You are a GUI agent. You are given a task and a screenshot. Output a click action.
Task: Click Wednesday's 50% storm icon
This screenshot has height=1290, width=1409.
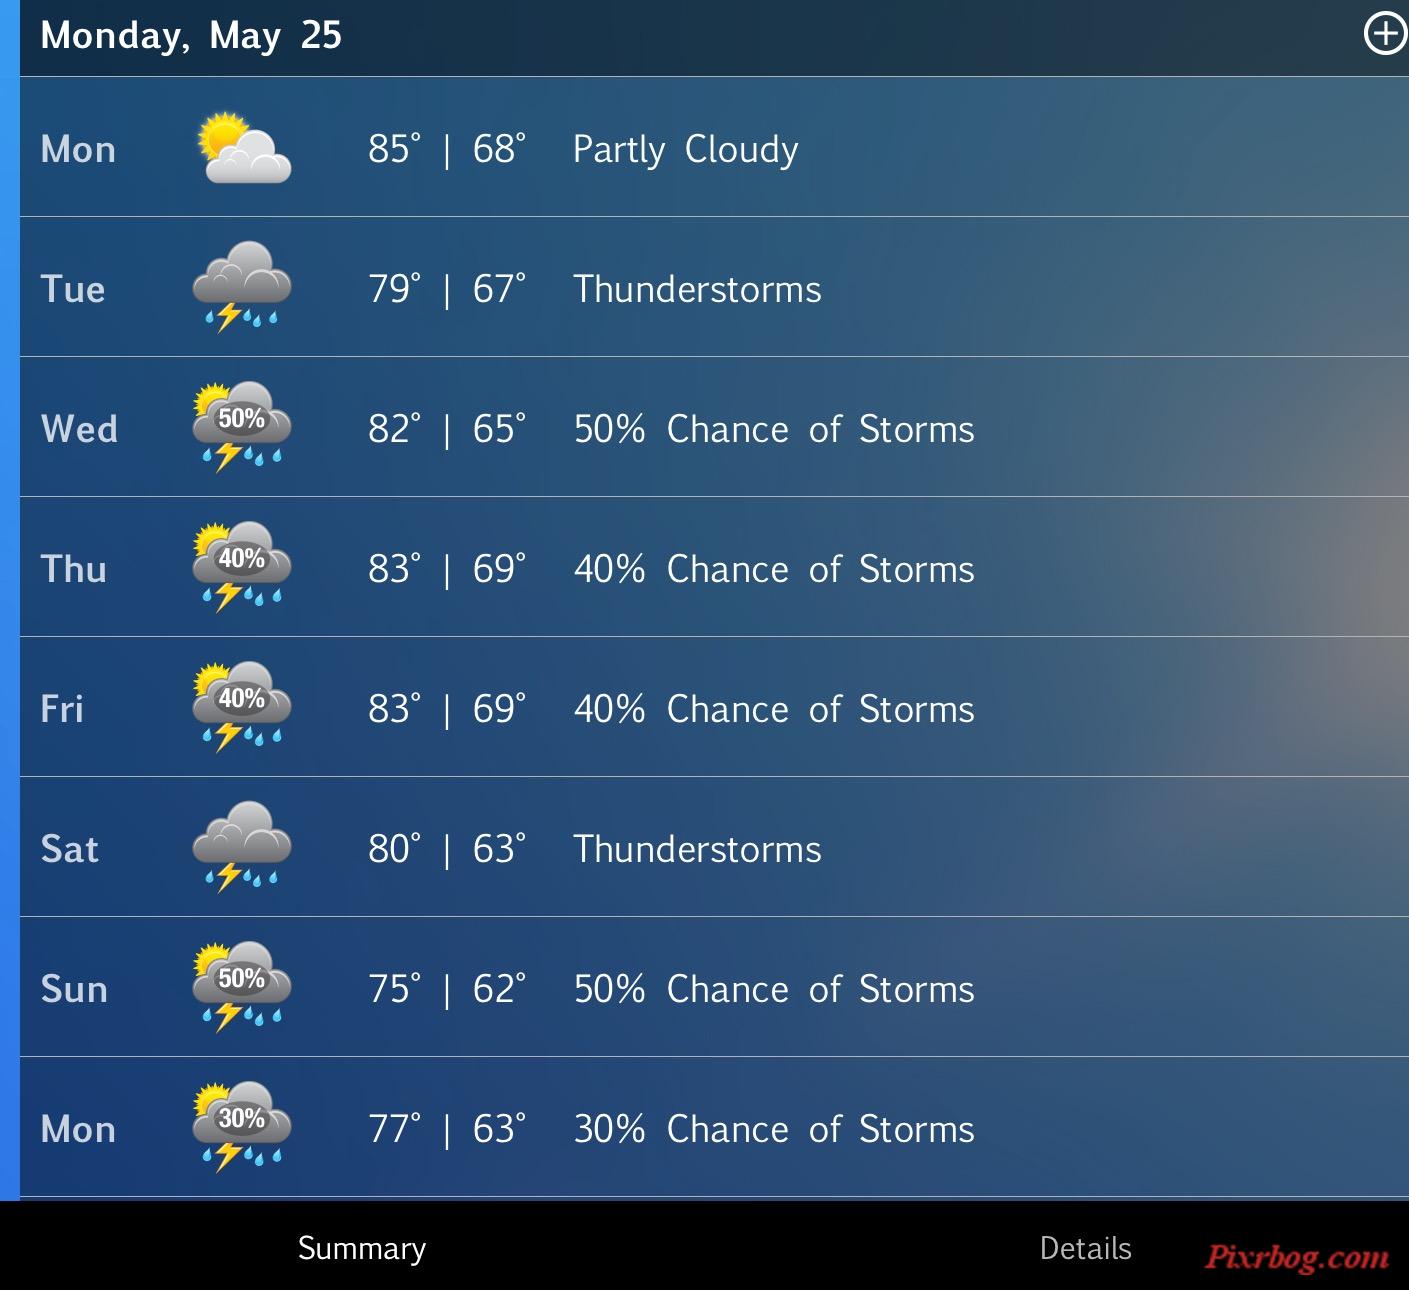click(x=241, y=426)
